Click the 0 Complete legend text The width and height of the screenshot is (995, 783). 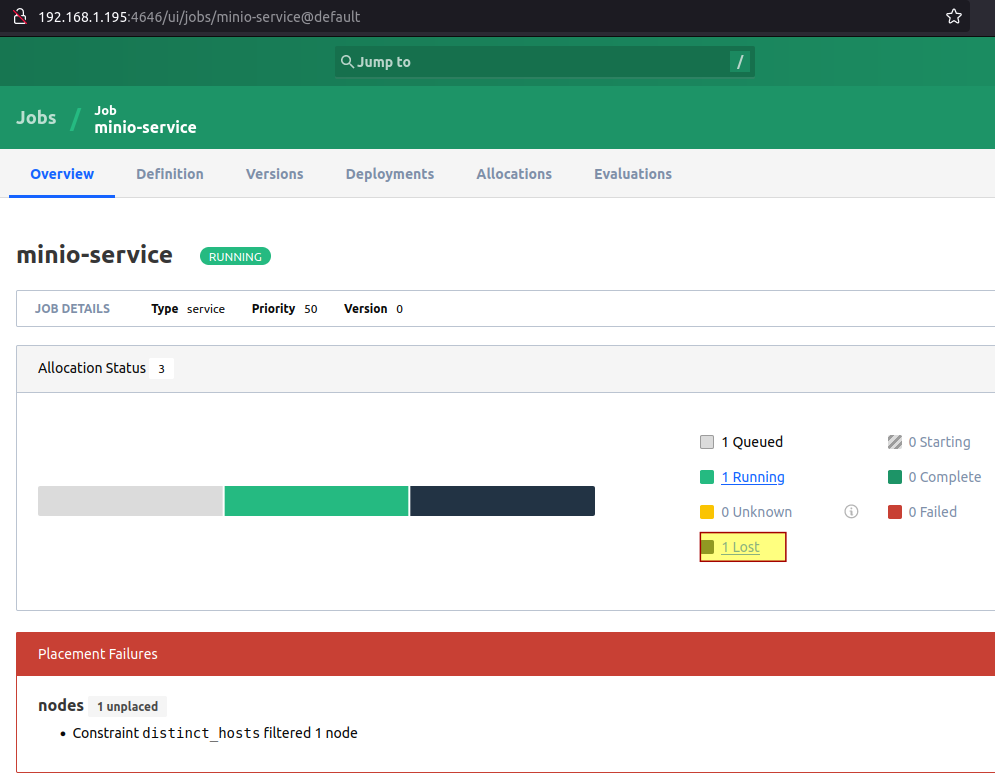click(x=945, y=477)
